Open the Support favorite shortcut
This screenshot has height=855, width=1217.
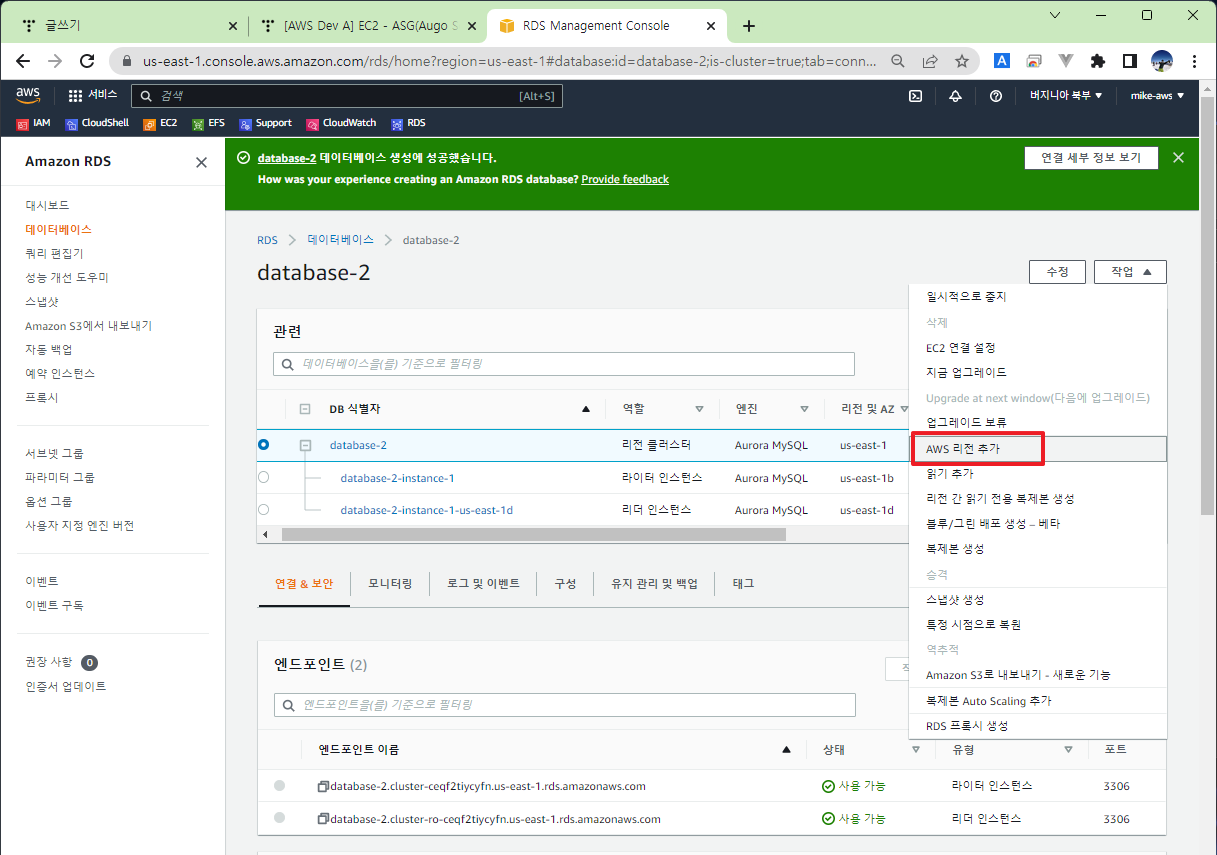point(265,123)
